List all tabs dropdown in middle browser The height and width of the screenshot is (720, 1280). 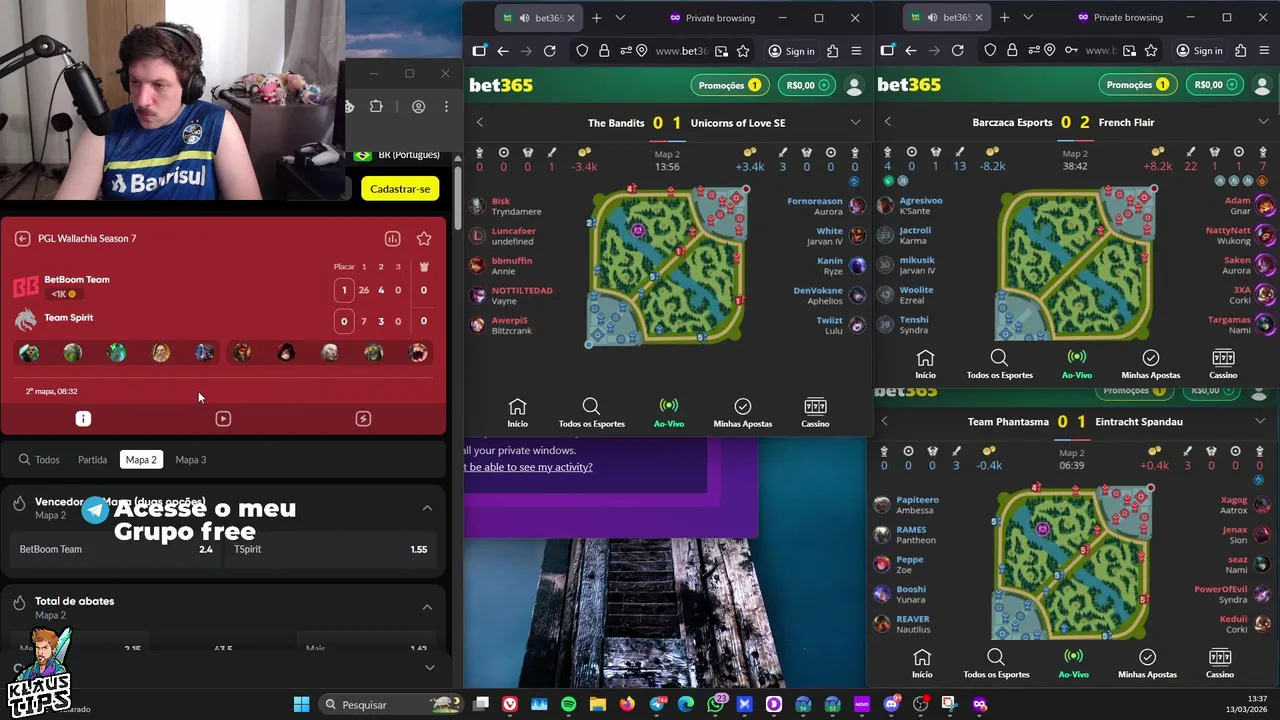(x=620, y=18)
